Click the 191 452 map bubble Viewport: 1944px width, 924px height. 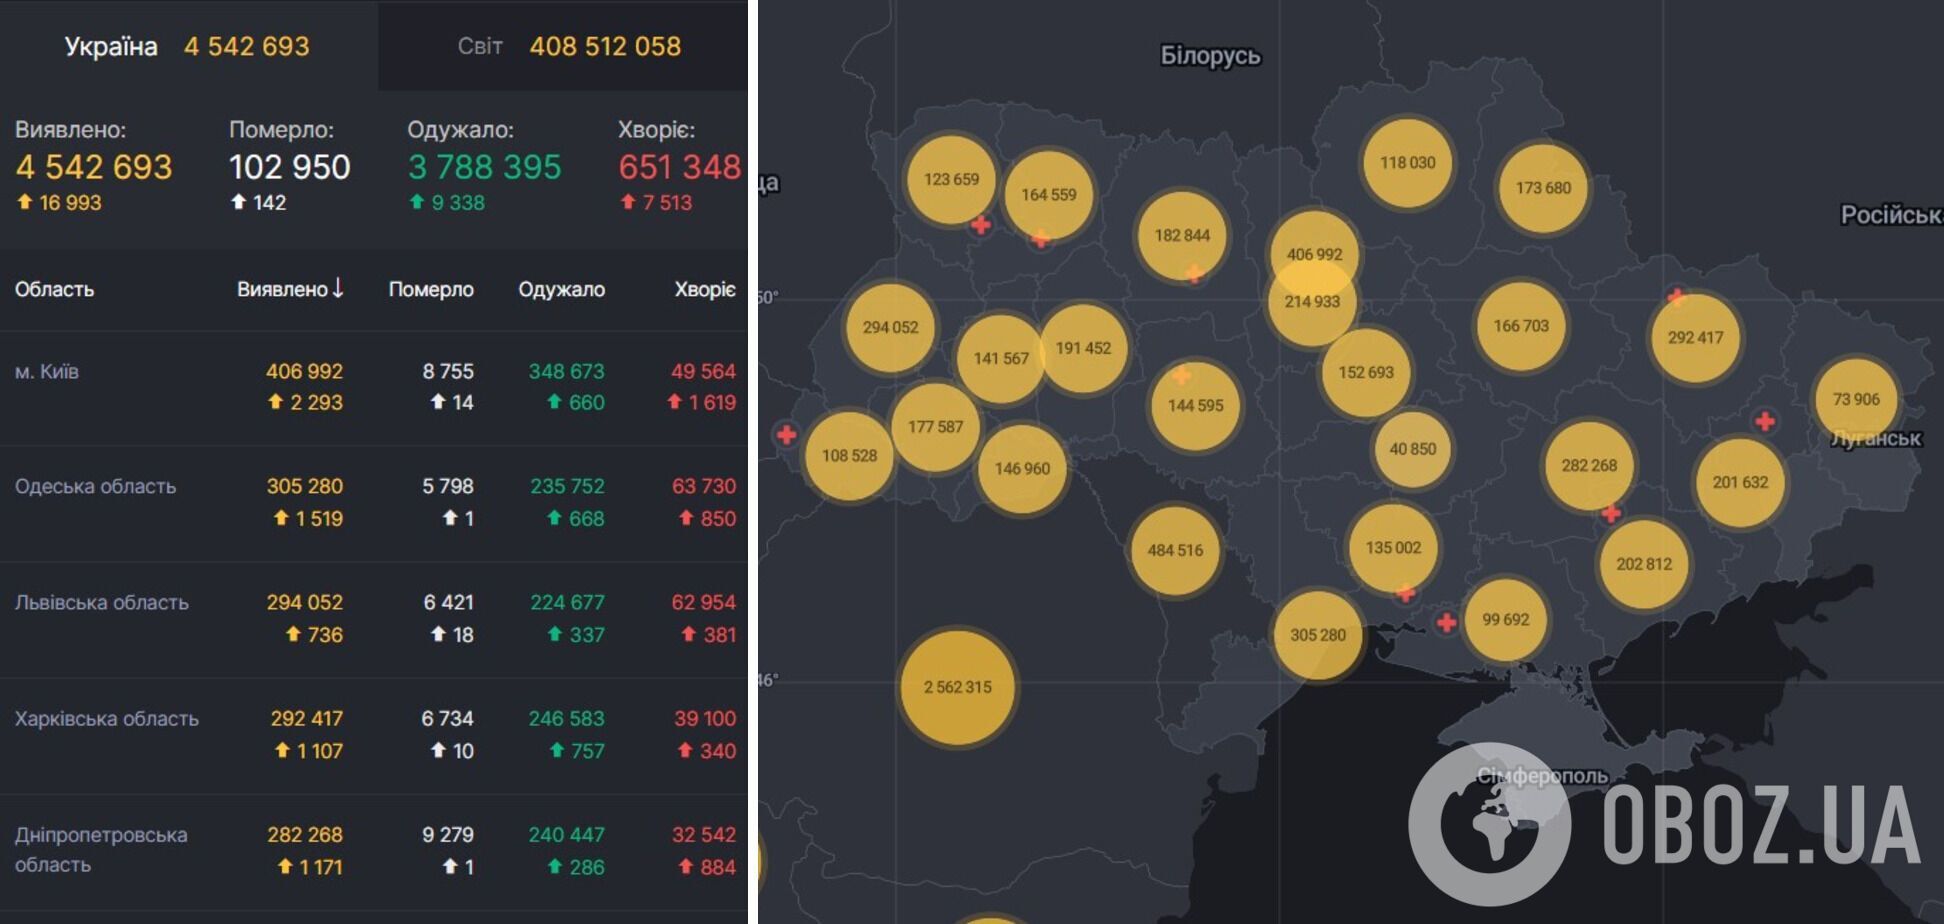tap(1083, 348)
